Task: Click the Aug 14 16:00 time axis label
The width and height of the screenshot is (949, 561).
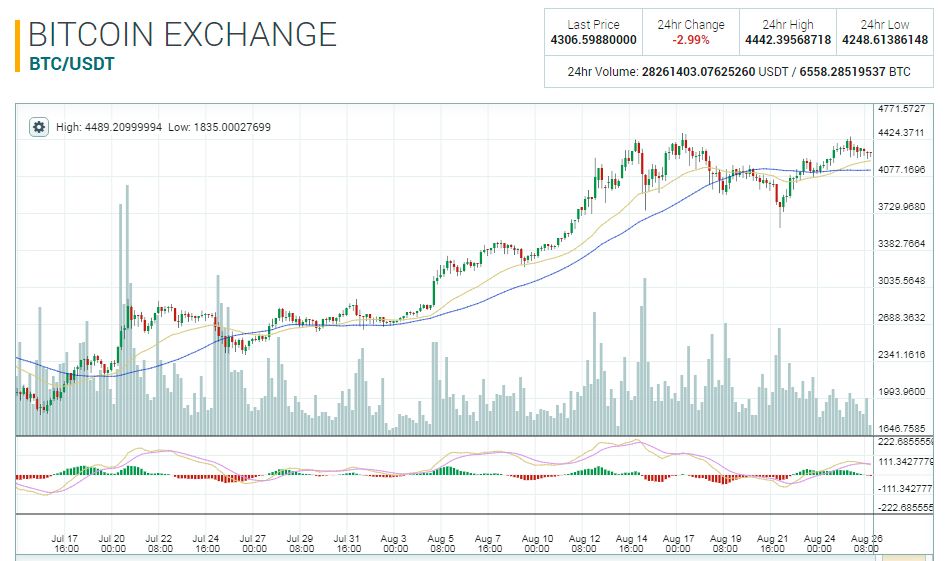Action: point(631,543)
